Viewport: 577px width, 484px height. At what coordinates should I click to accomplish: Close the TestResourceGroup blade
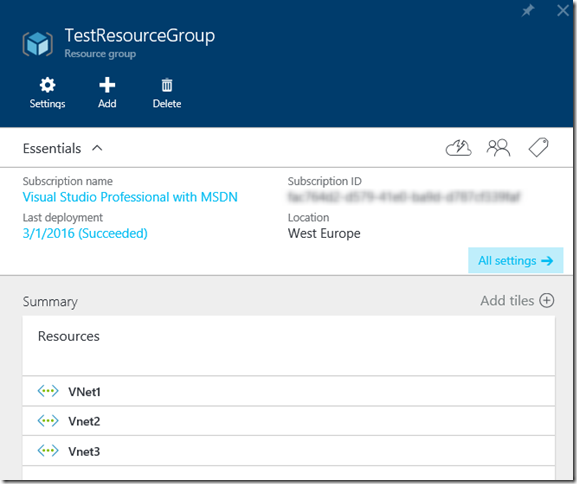(563, 10)
